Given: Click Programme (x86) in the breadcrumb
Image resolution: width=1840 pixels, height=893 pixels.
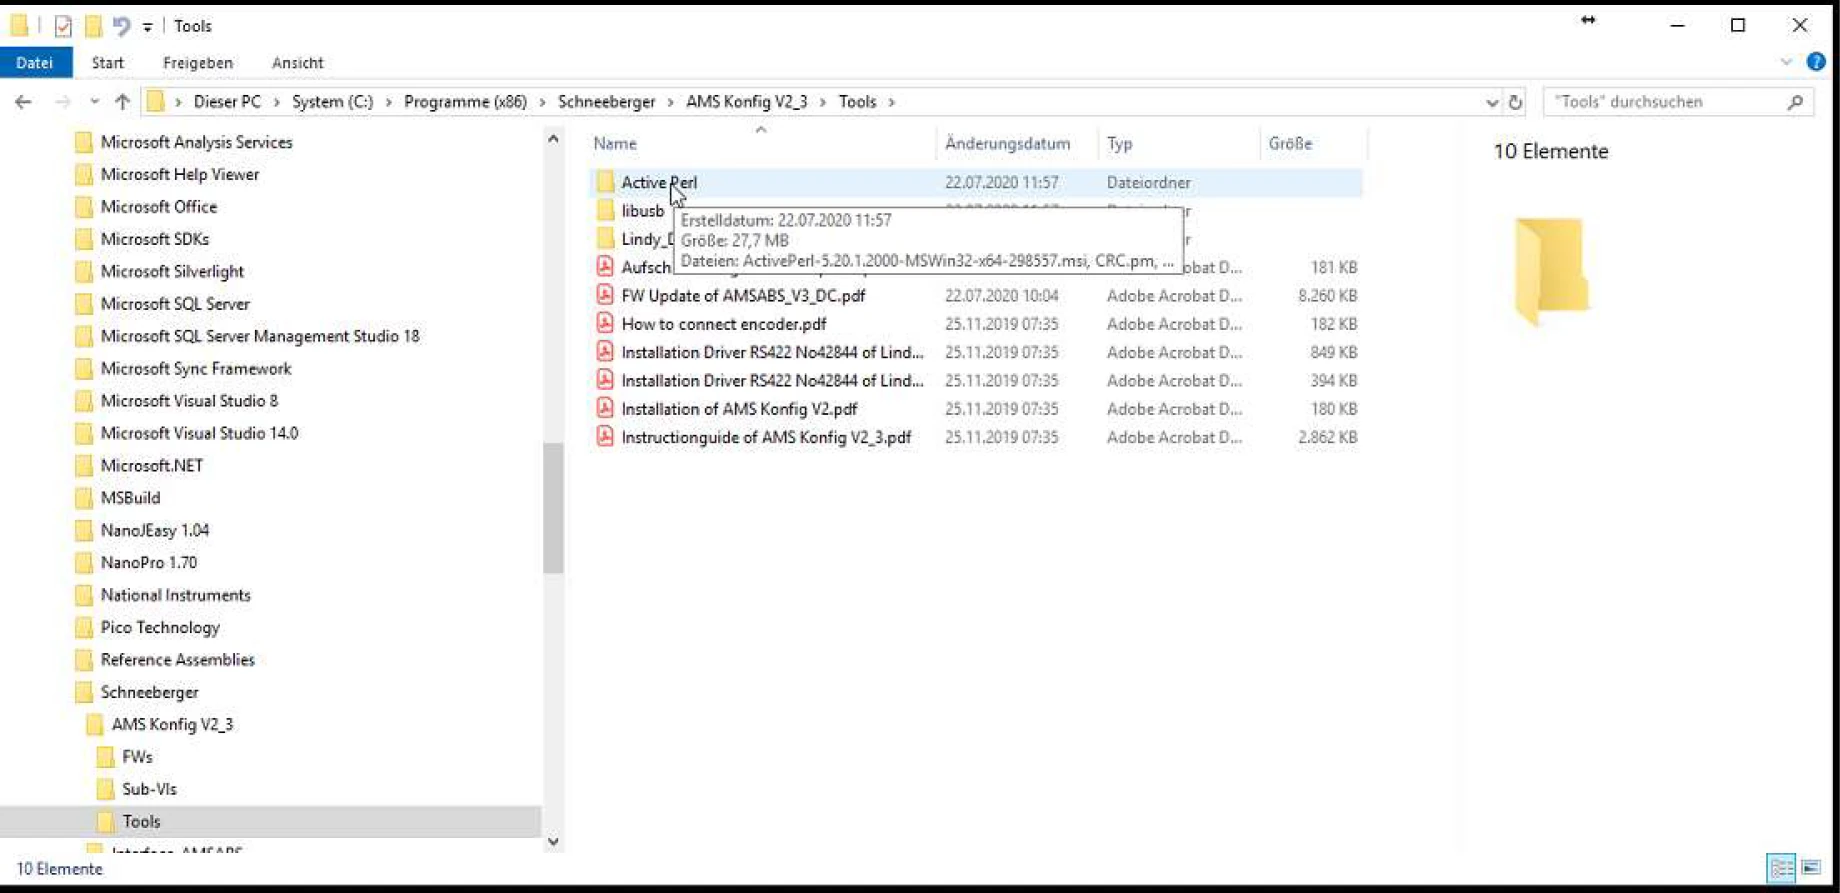Looking at the screenshot, I should (465, 102).
